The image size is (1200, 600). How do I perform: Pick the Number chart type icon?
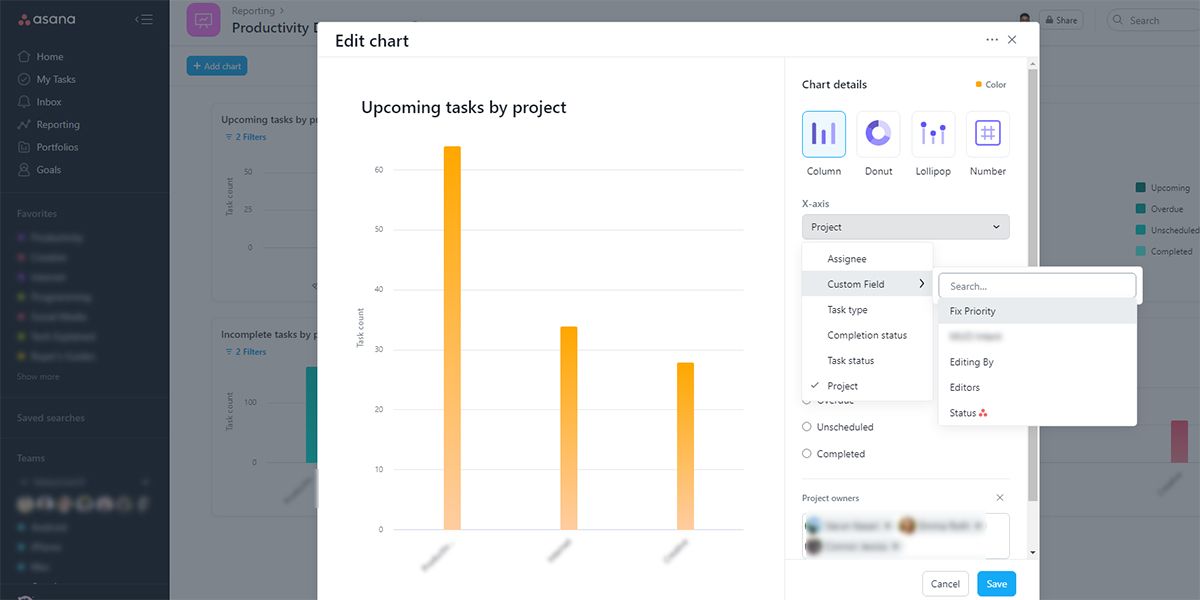pyautogui.click(x=987, y=134)
